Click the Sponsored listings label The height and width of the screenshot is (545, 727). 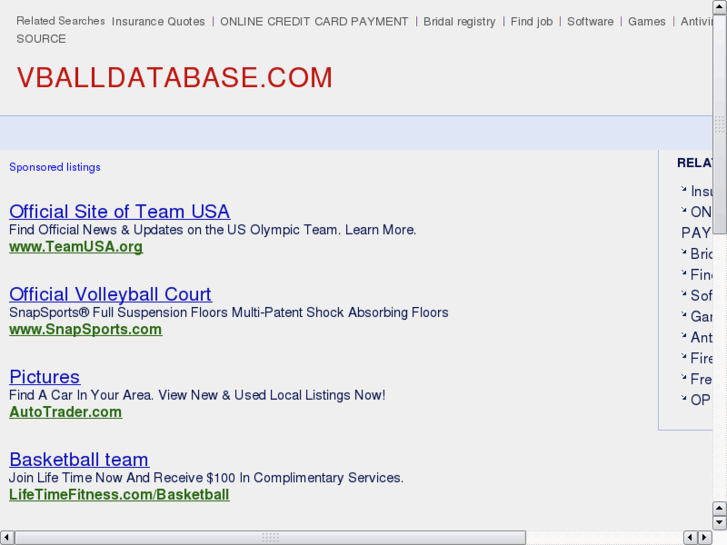(55, 167)
